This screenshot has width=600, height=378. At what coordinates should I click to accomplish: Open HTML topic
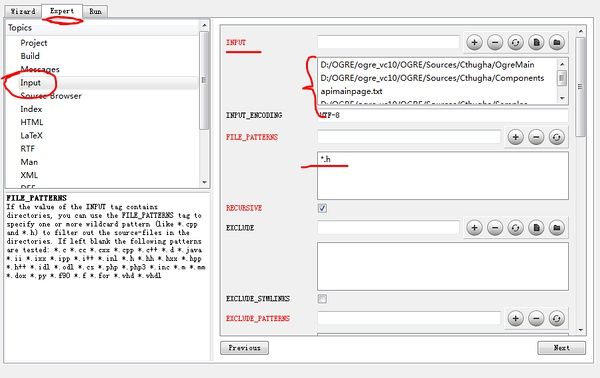pyautogui.click(x=32, y=122)
